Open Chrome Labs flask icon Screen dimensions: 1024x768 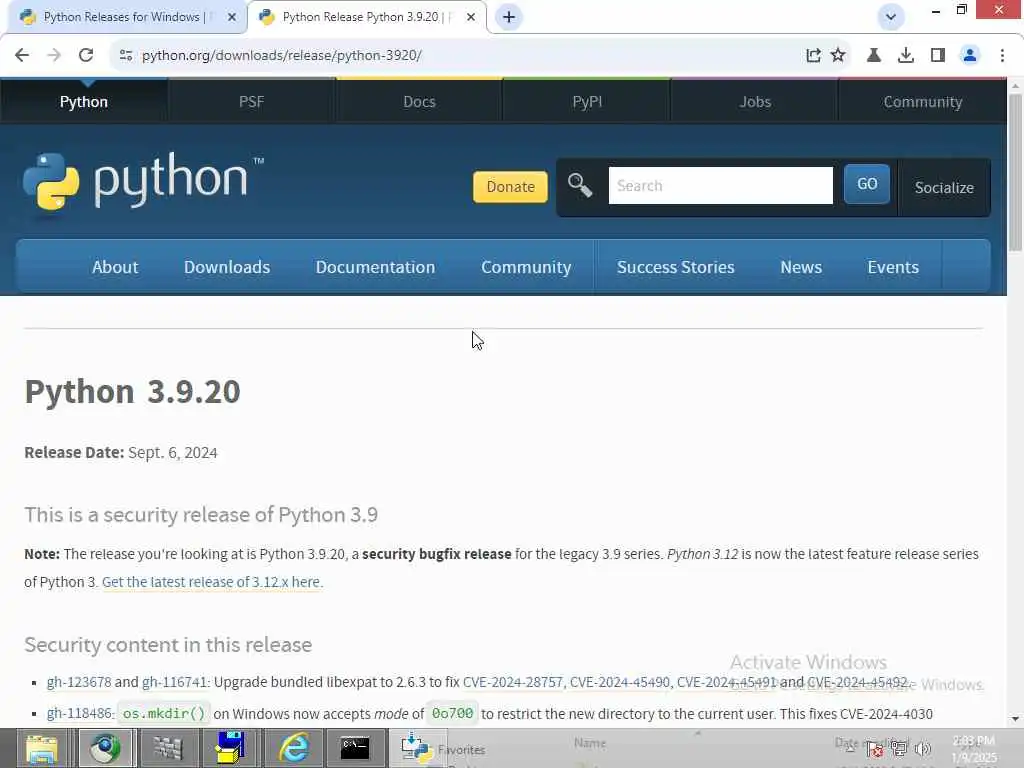[x=874, y=56]
